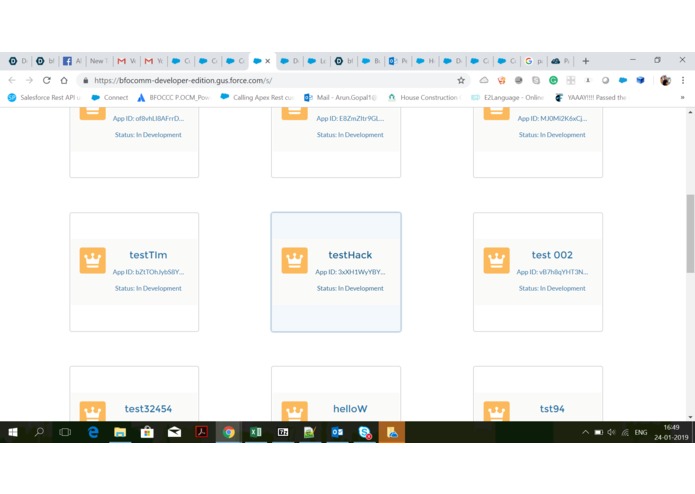Click the page vertical scrollbar thumb
695x494 pixels.
[690, 233]
